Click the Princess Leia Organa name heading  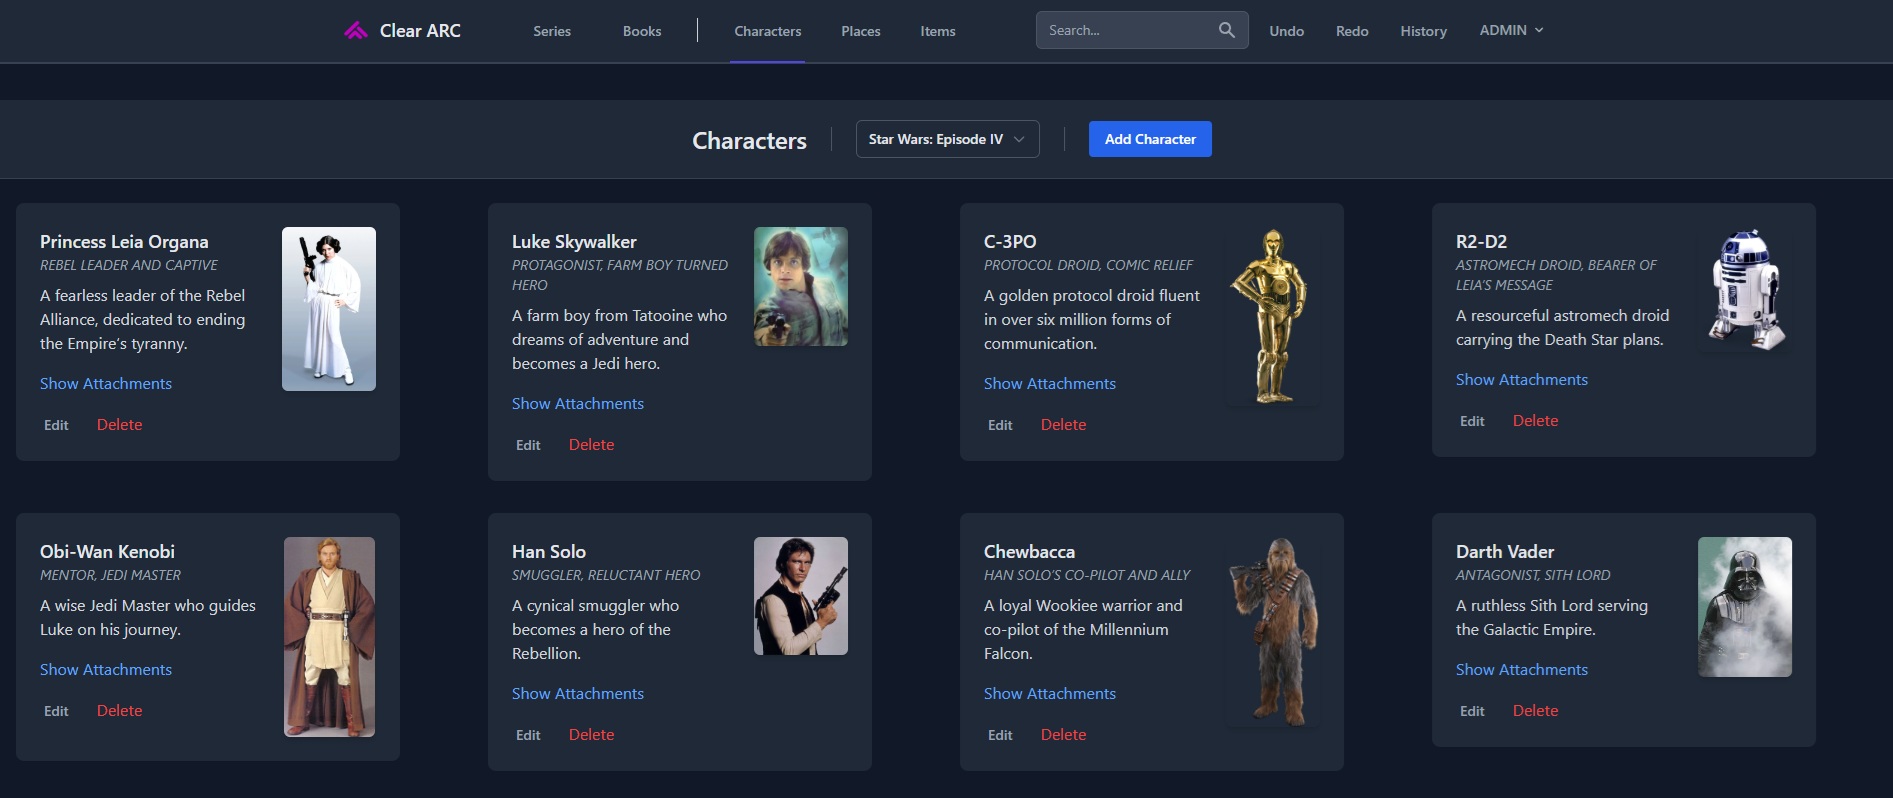point(124,242)
